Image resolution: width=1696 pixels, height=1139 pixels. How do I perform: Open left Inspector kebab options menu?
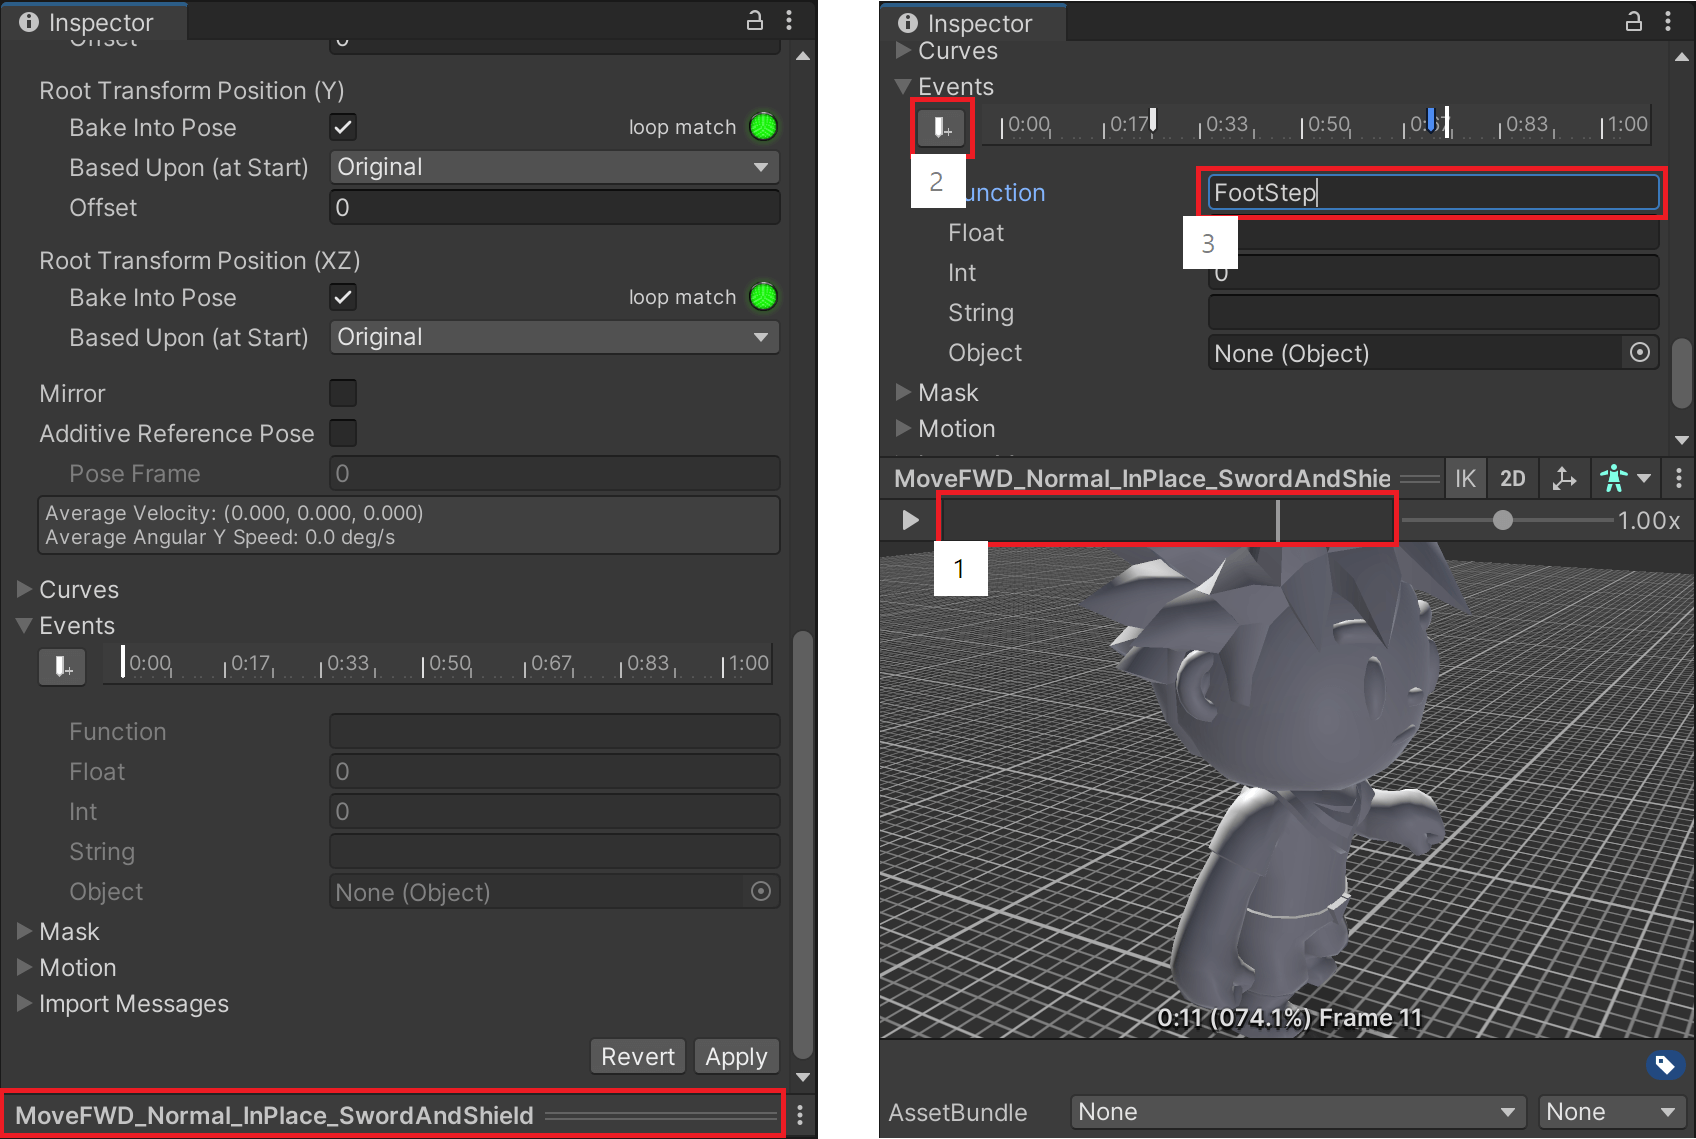pos(789,20)
